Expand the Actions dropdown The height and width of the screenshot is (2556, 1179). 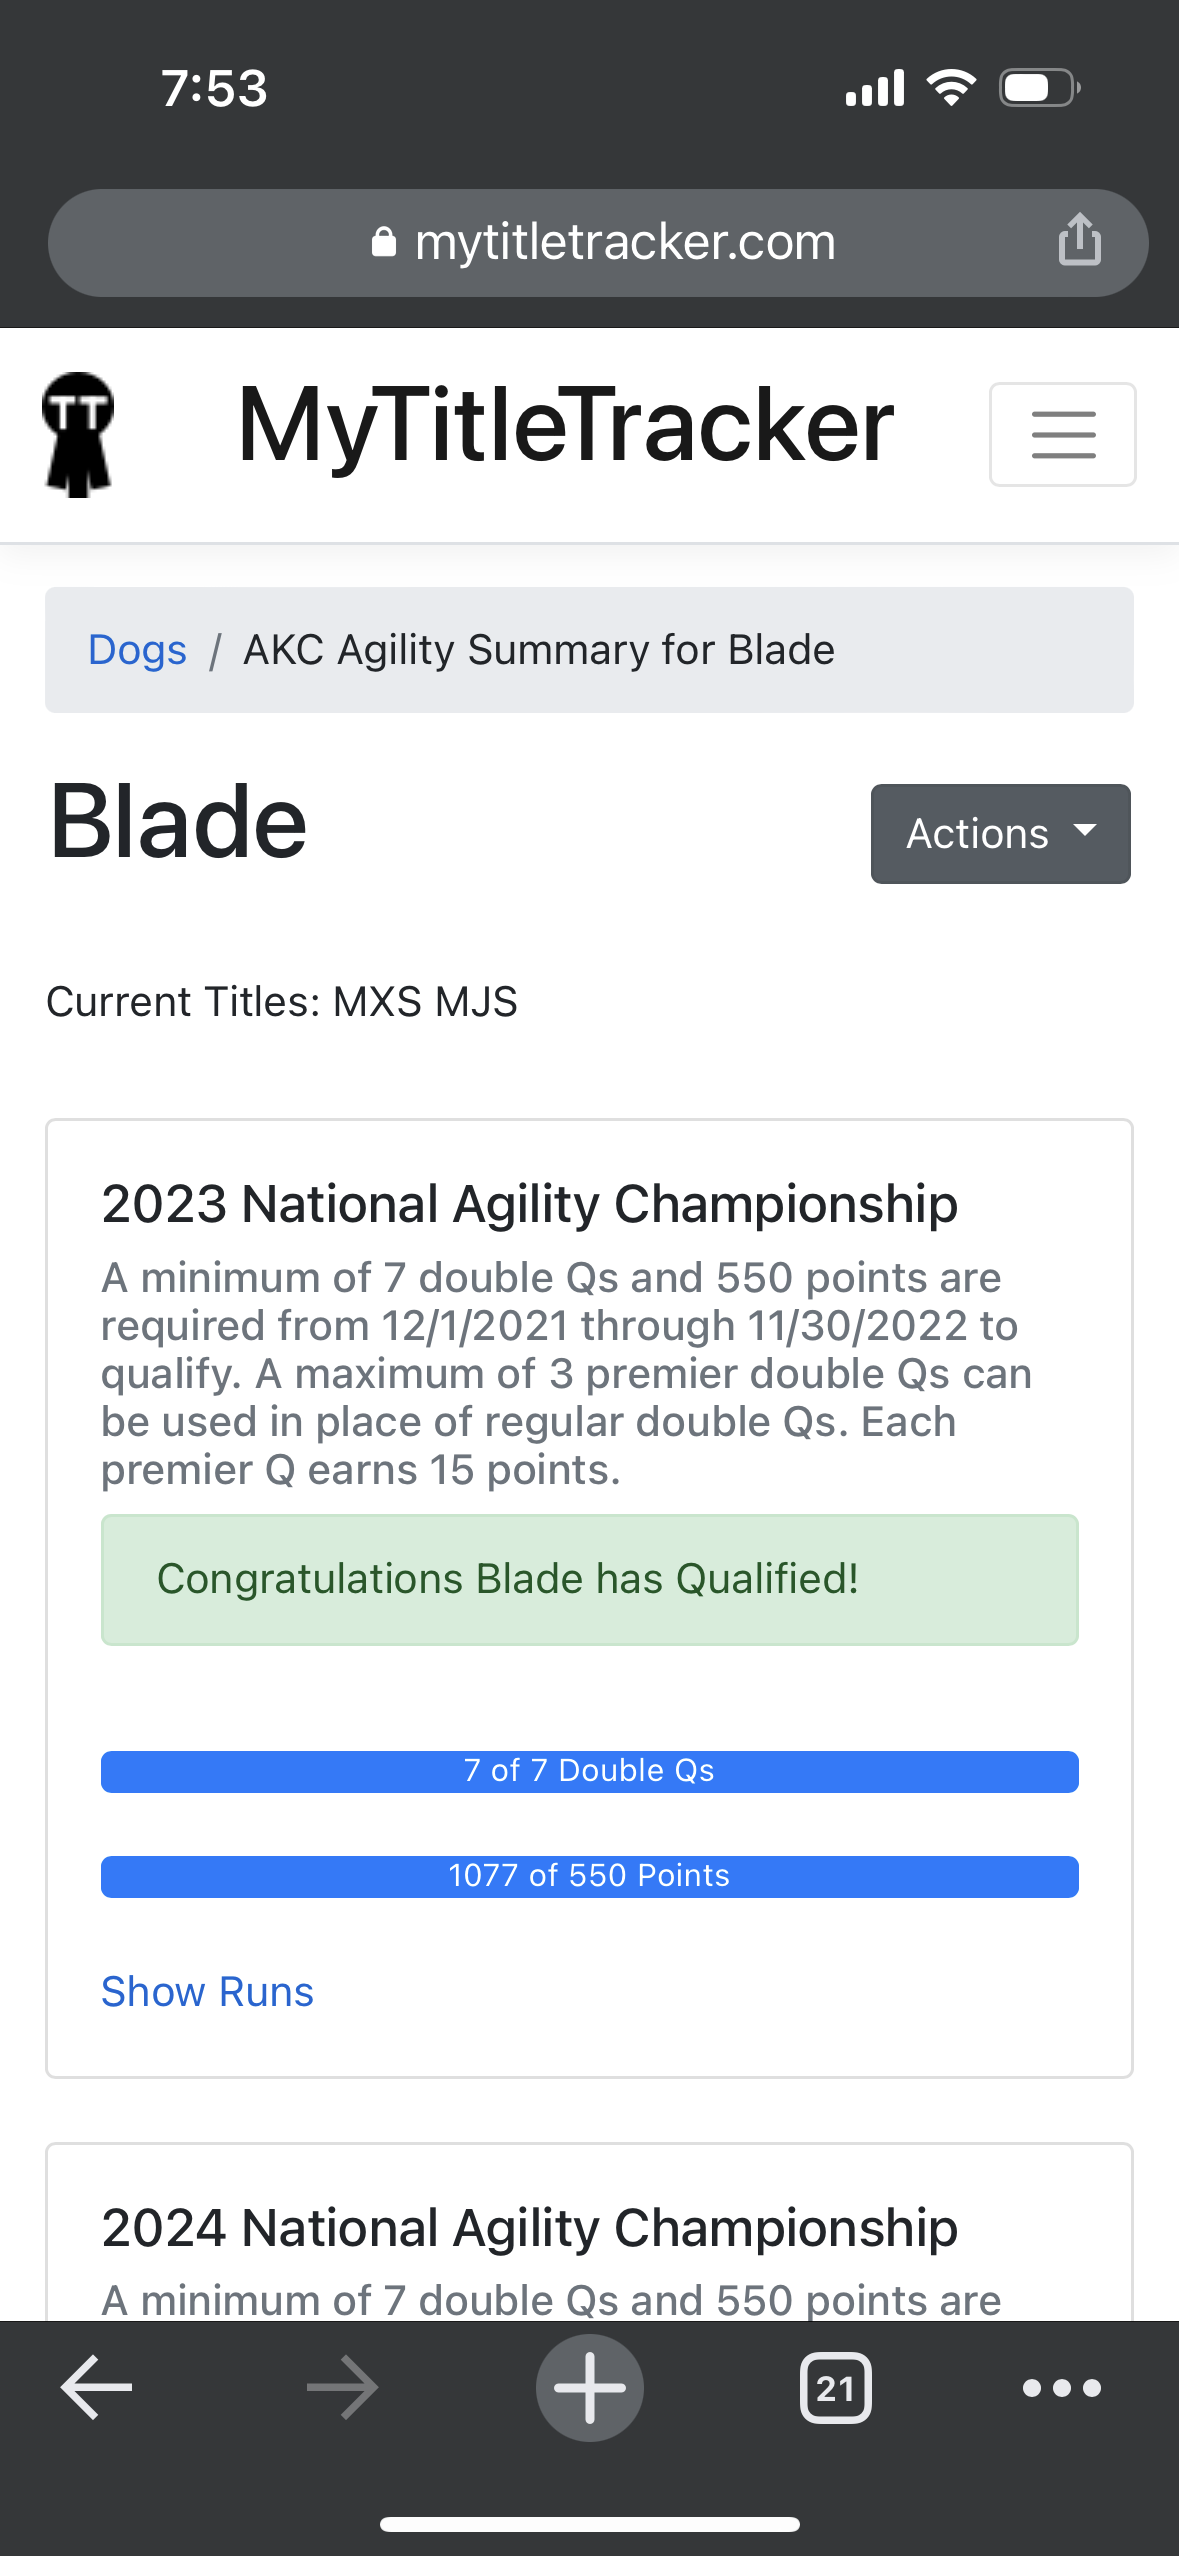[1000, 833]
